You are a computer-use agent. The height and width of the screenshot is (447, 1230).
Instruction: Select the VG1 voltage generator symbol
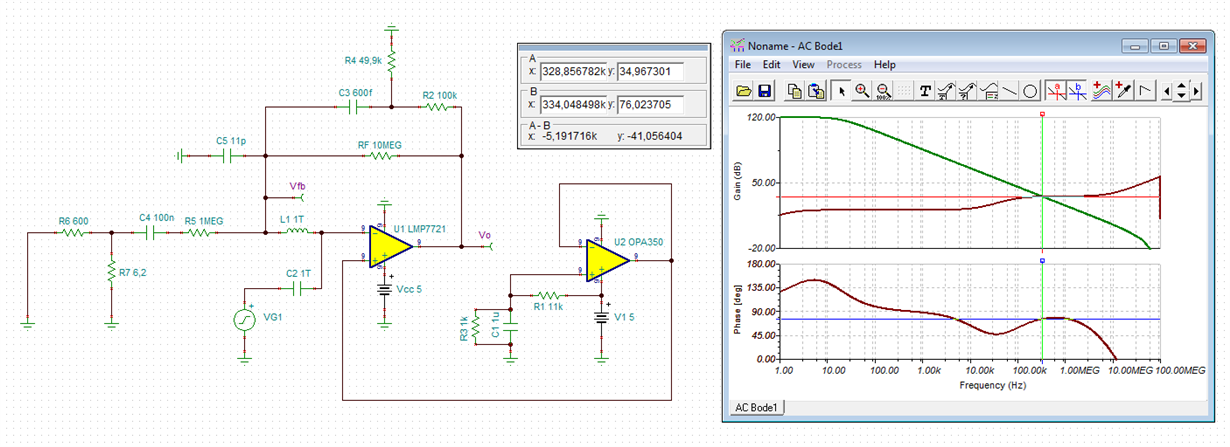pyautogui.click(x=245, y=318)
